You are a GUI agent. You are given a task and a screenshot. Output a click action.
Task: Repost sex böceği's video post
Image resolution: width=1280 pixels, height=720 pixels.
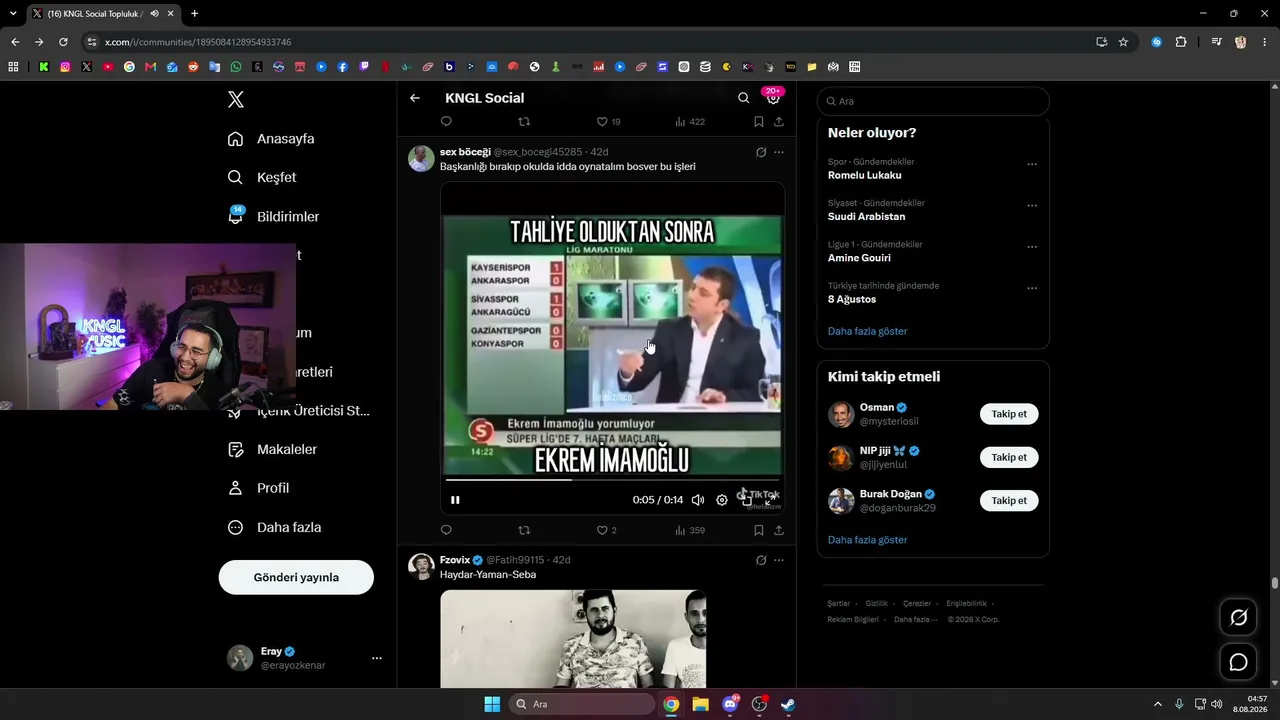point(524,530)
